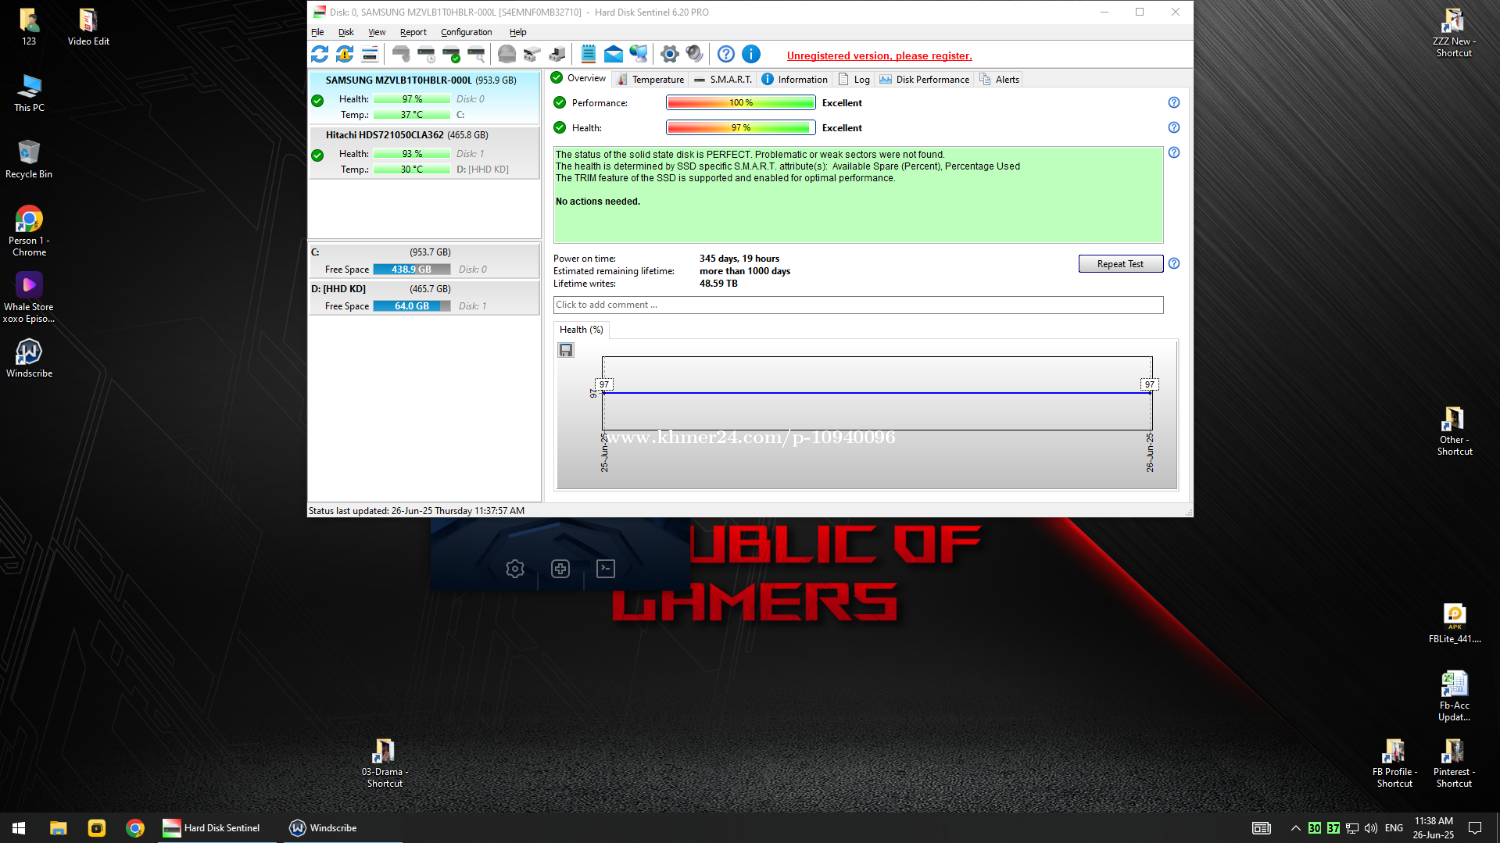Open File Explorer from the taskbar
1500x843 pixels.
click(58, 828)
